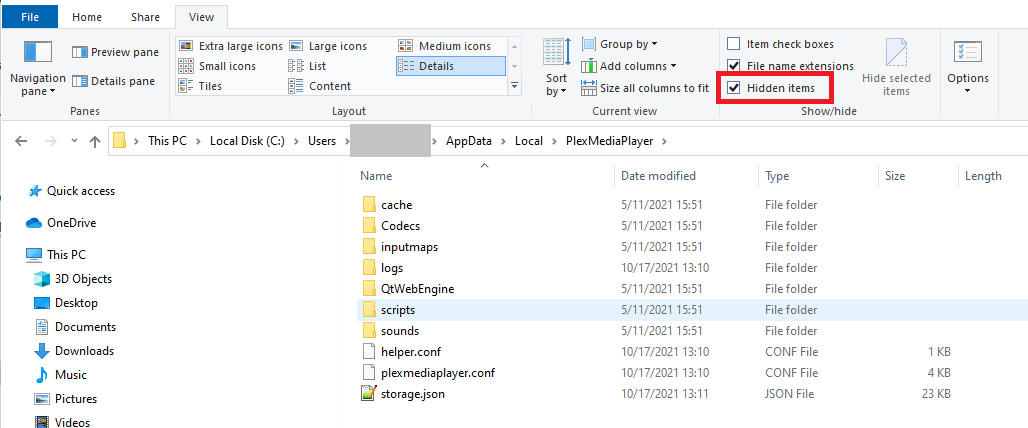Go forward with the Forward arrow

point(50,141)
